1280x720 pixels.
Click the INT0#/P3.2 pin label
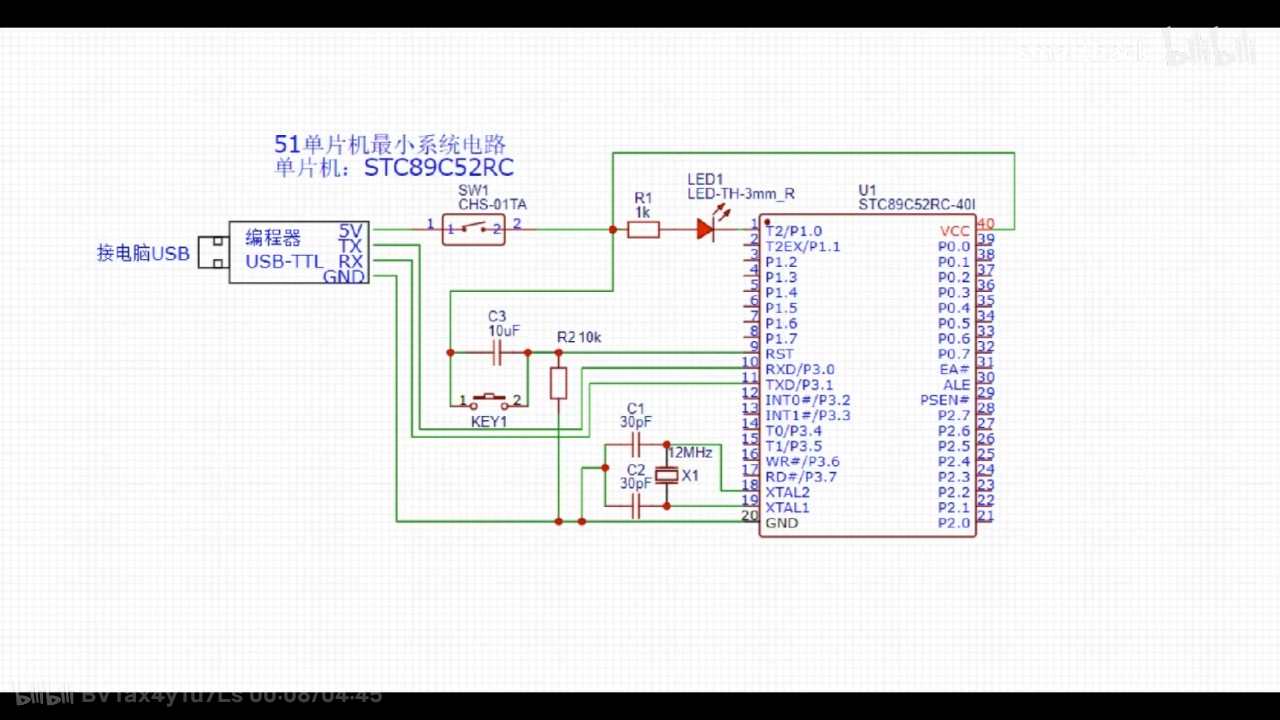tap(808, 400)
